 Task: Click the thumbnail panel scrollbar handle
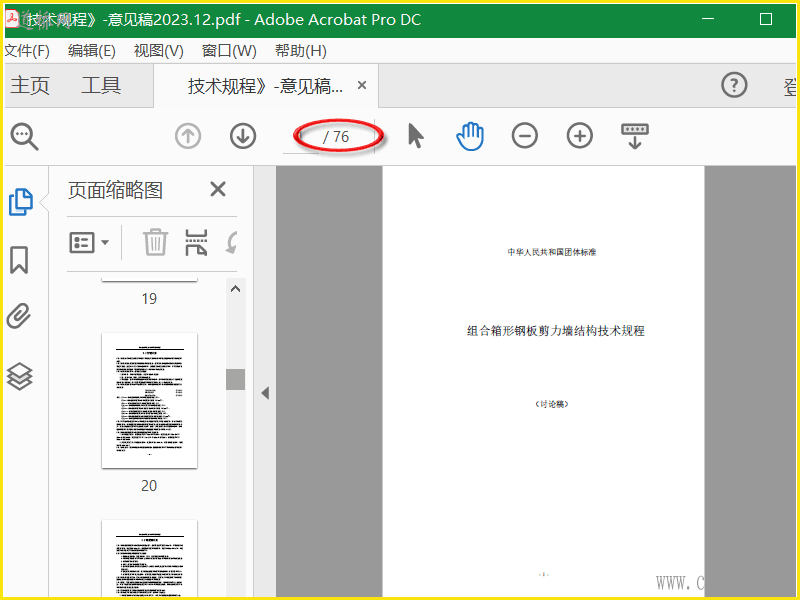pyautogui.click(x=235, y=379)
